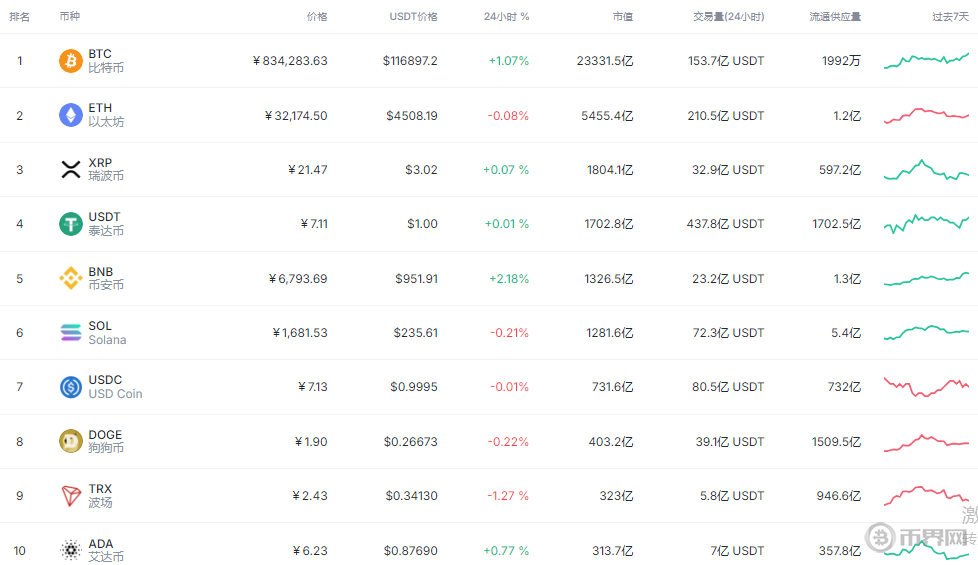Image resolution: width=978 pixels, height=565 pixels.
Task: Click the yellow BNB logo icon
Action: click(x=70, y=278)
